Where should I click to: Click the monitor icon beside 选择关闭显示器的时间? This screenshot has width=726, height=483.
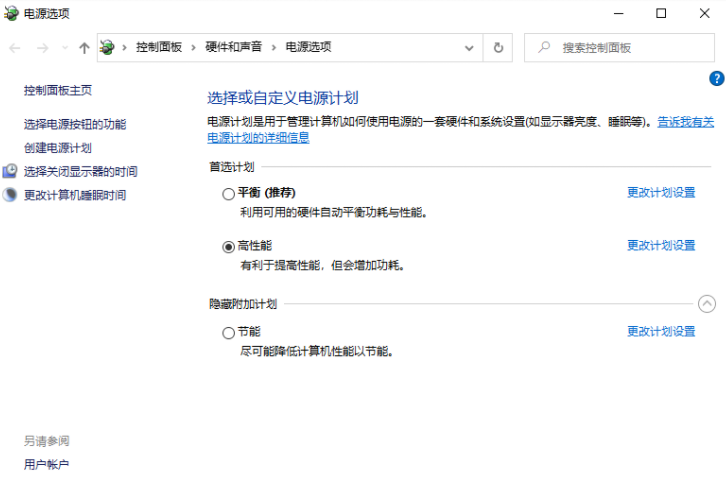(10, 171)
